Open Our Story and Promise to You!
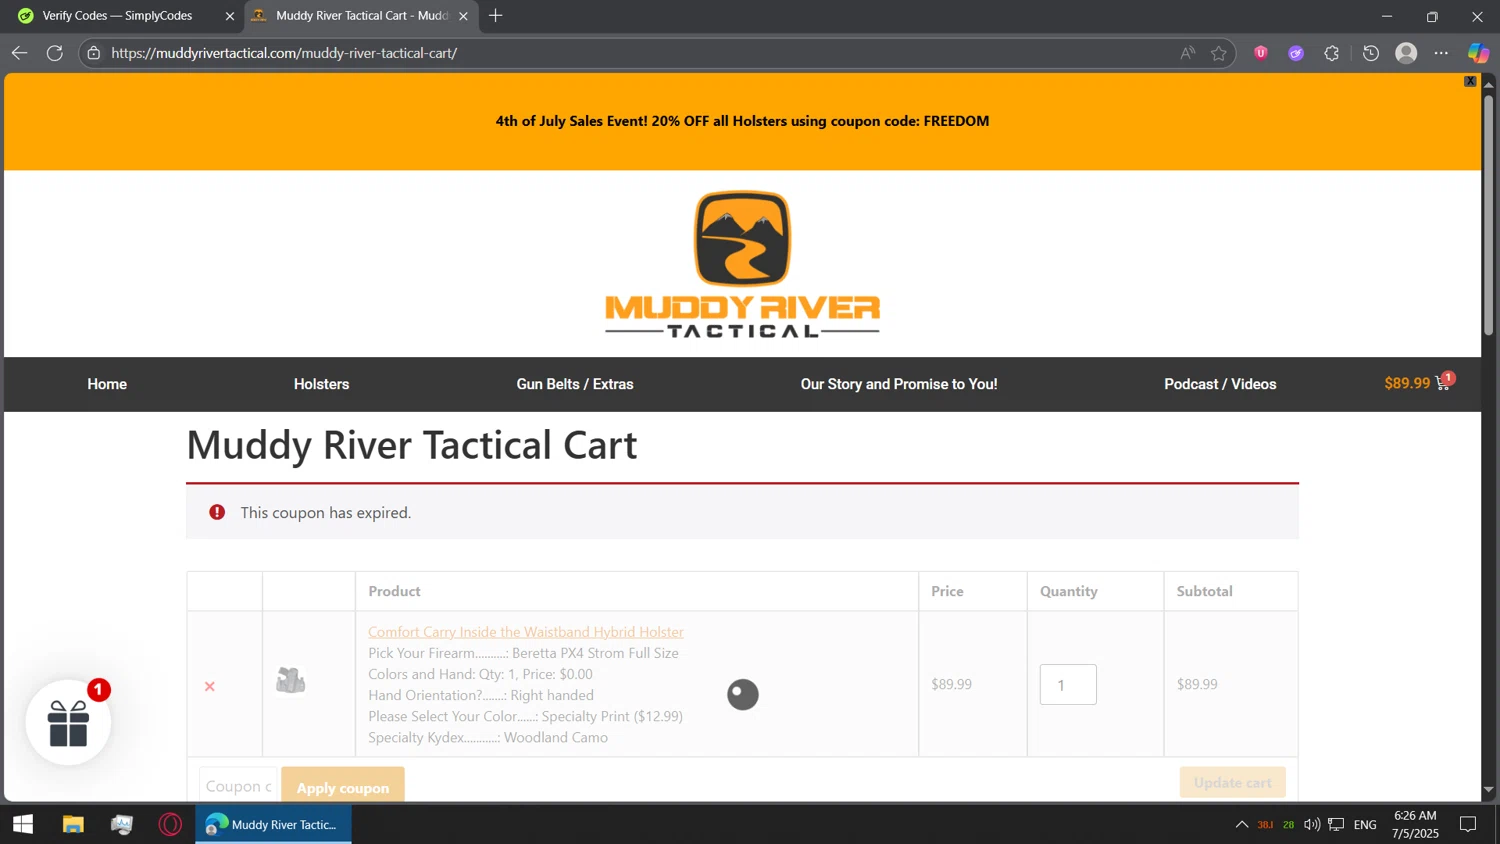Screen dimensions: 1500x844 899,384
